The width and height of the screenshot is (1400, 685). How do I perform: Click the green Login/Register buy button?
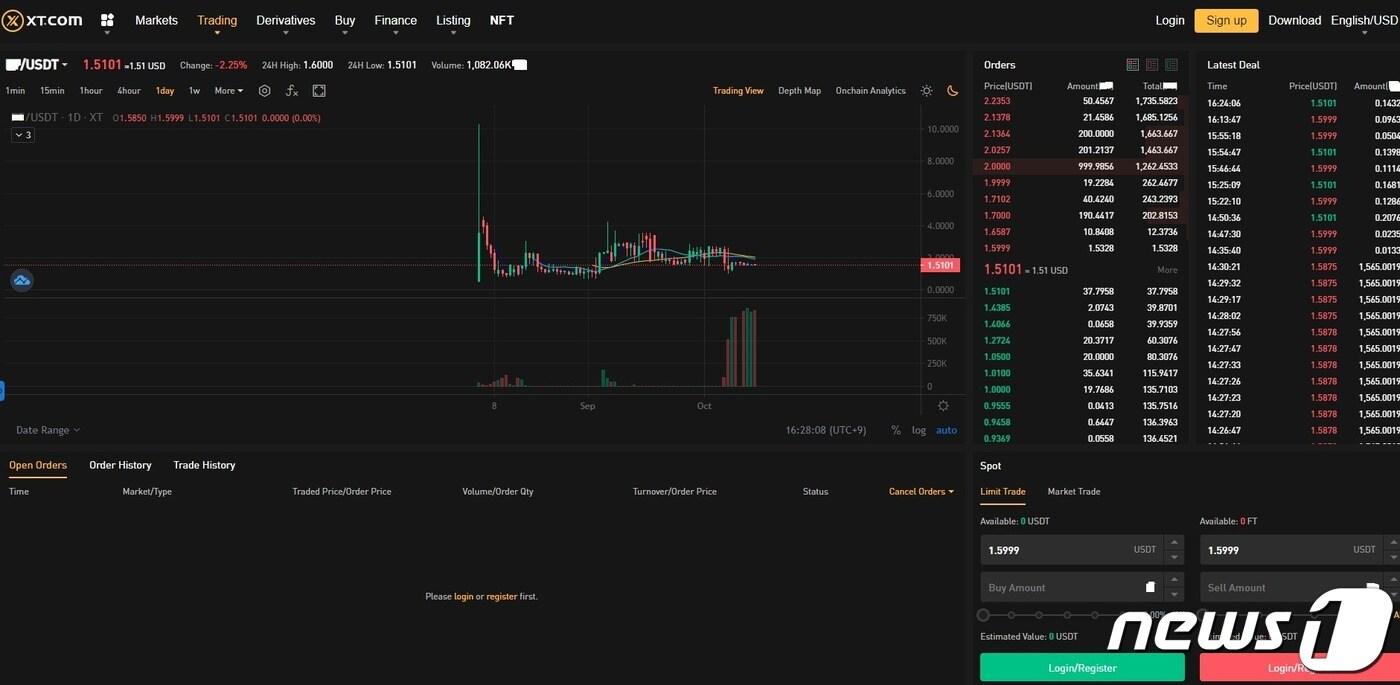(x=1082, y=668)
